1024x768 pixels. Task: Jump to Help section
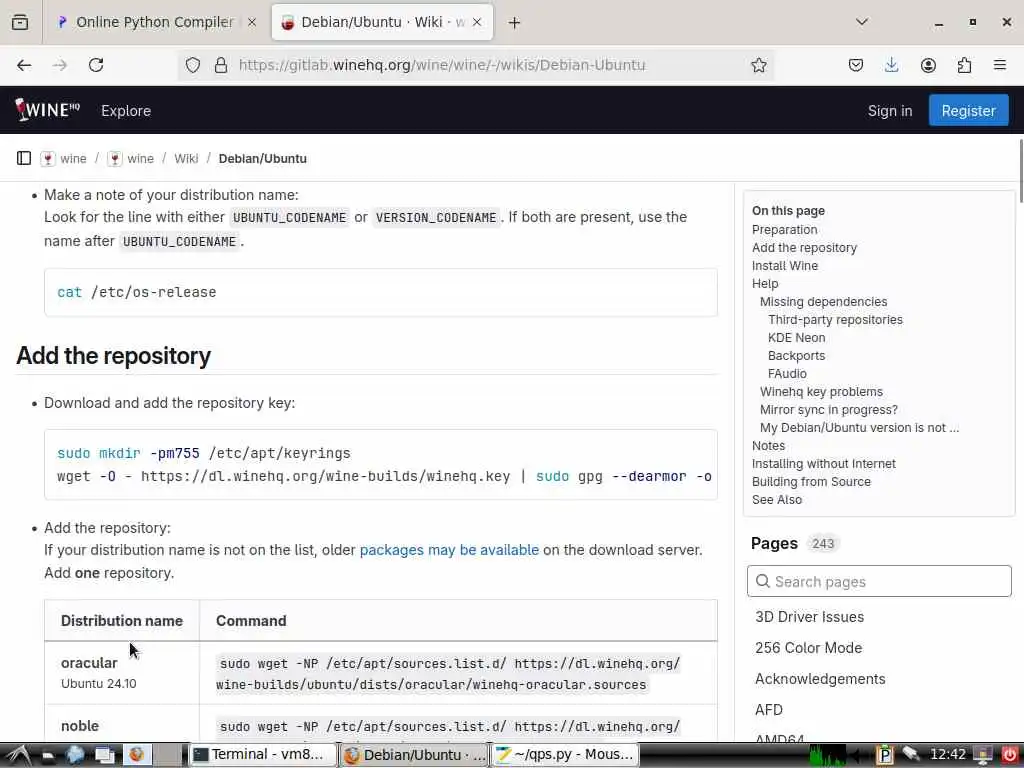(x=765, y=283)
